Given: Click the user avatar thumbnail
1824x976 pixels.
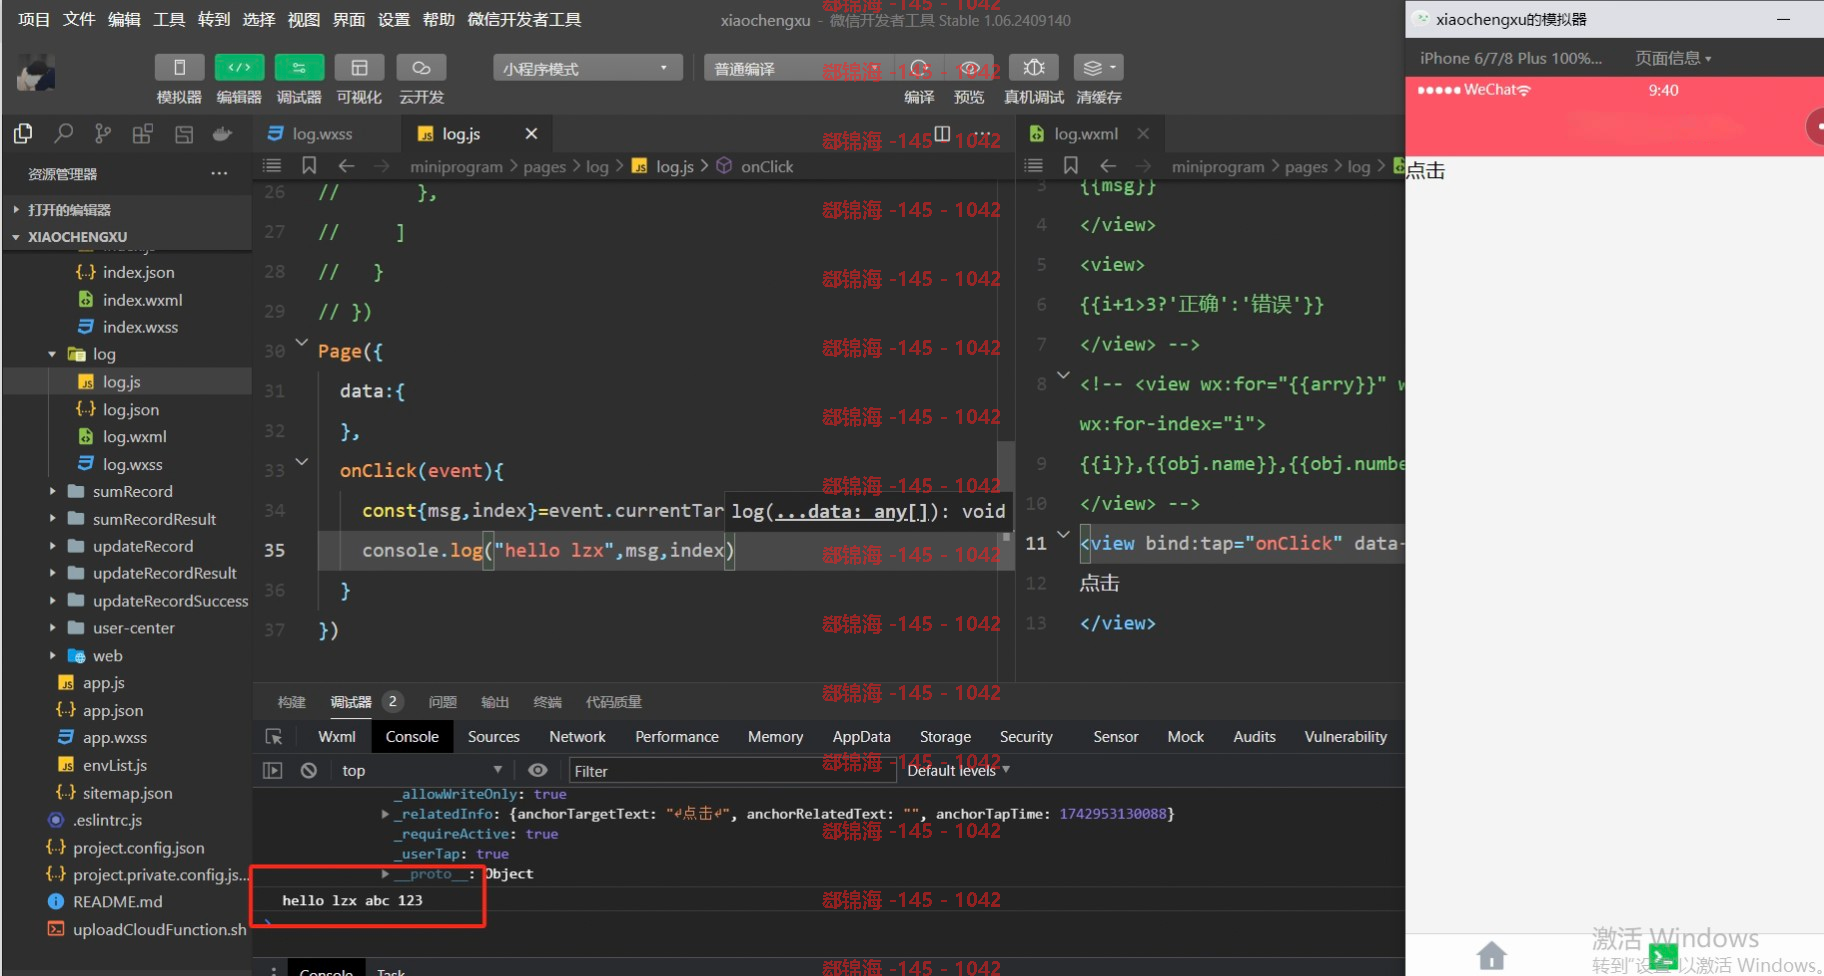Looking at the screenshot, I should tap(36, 73).
